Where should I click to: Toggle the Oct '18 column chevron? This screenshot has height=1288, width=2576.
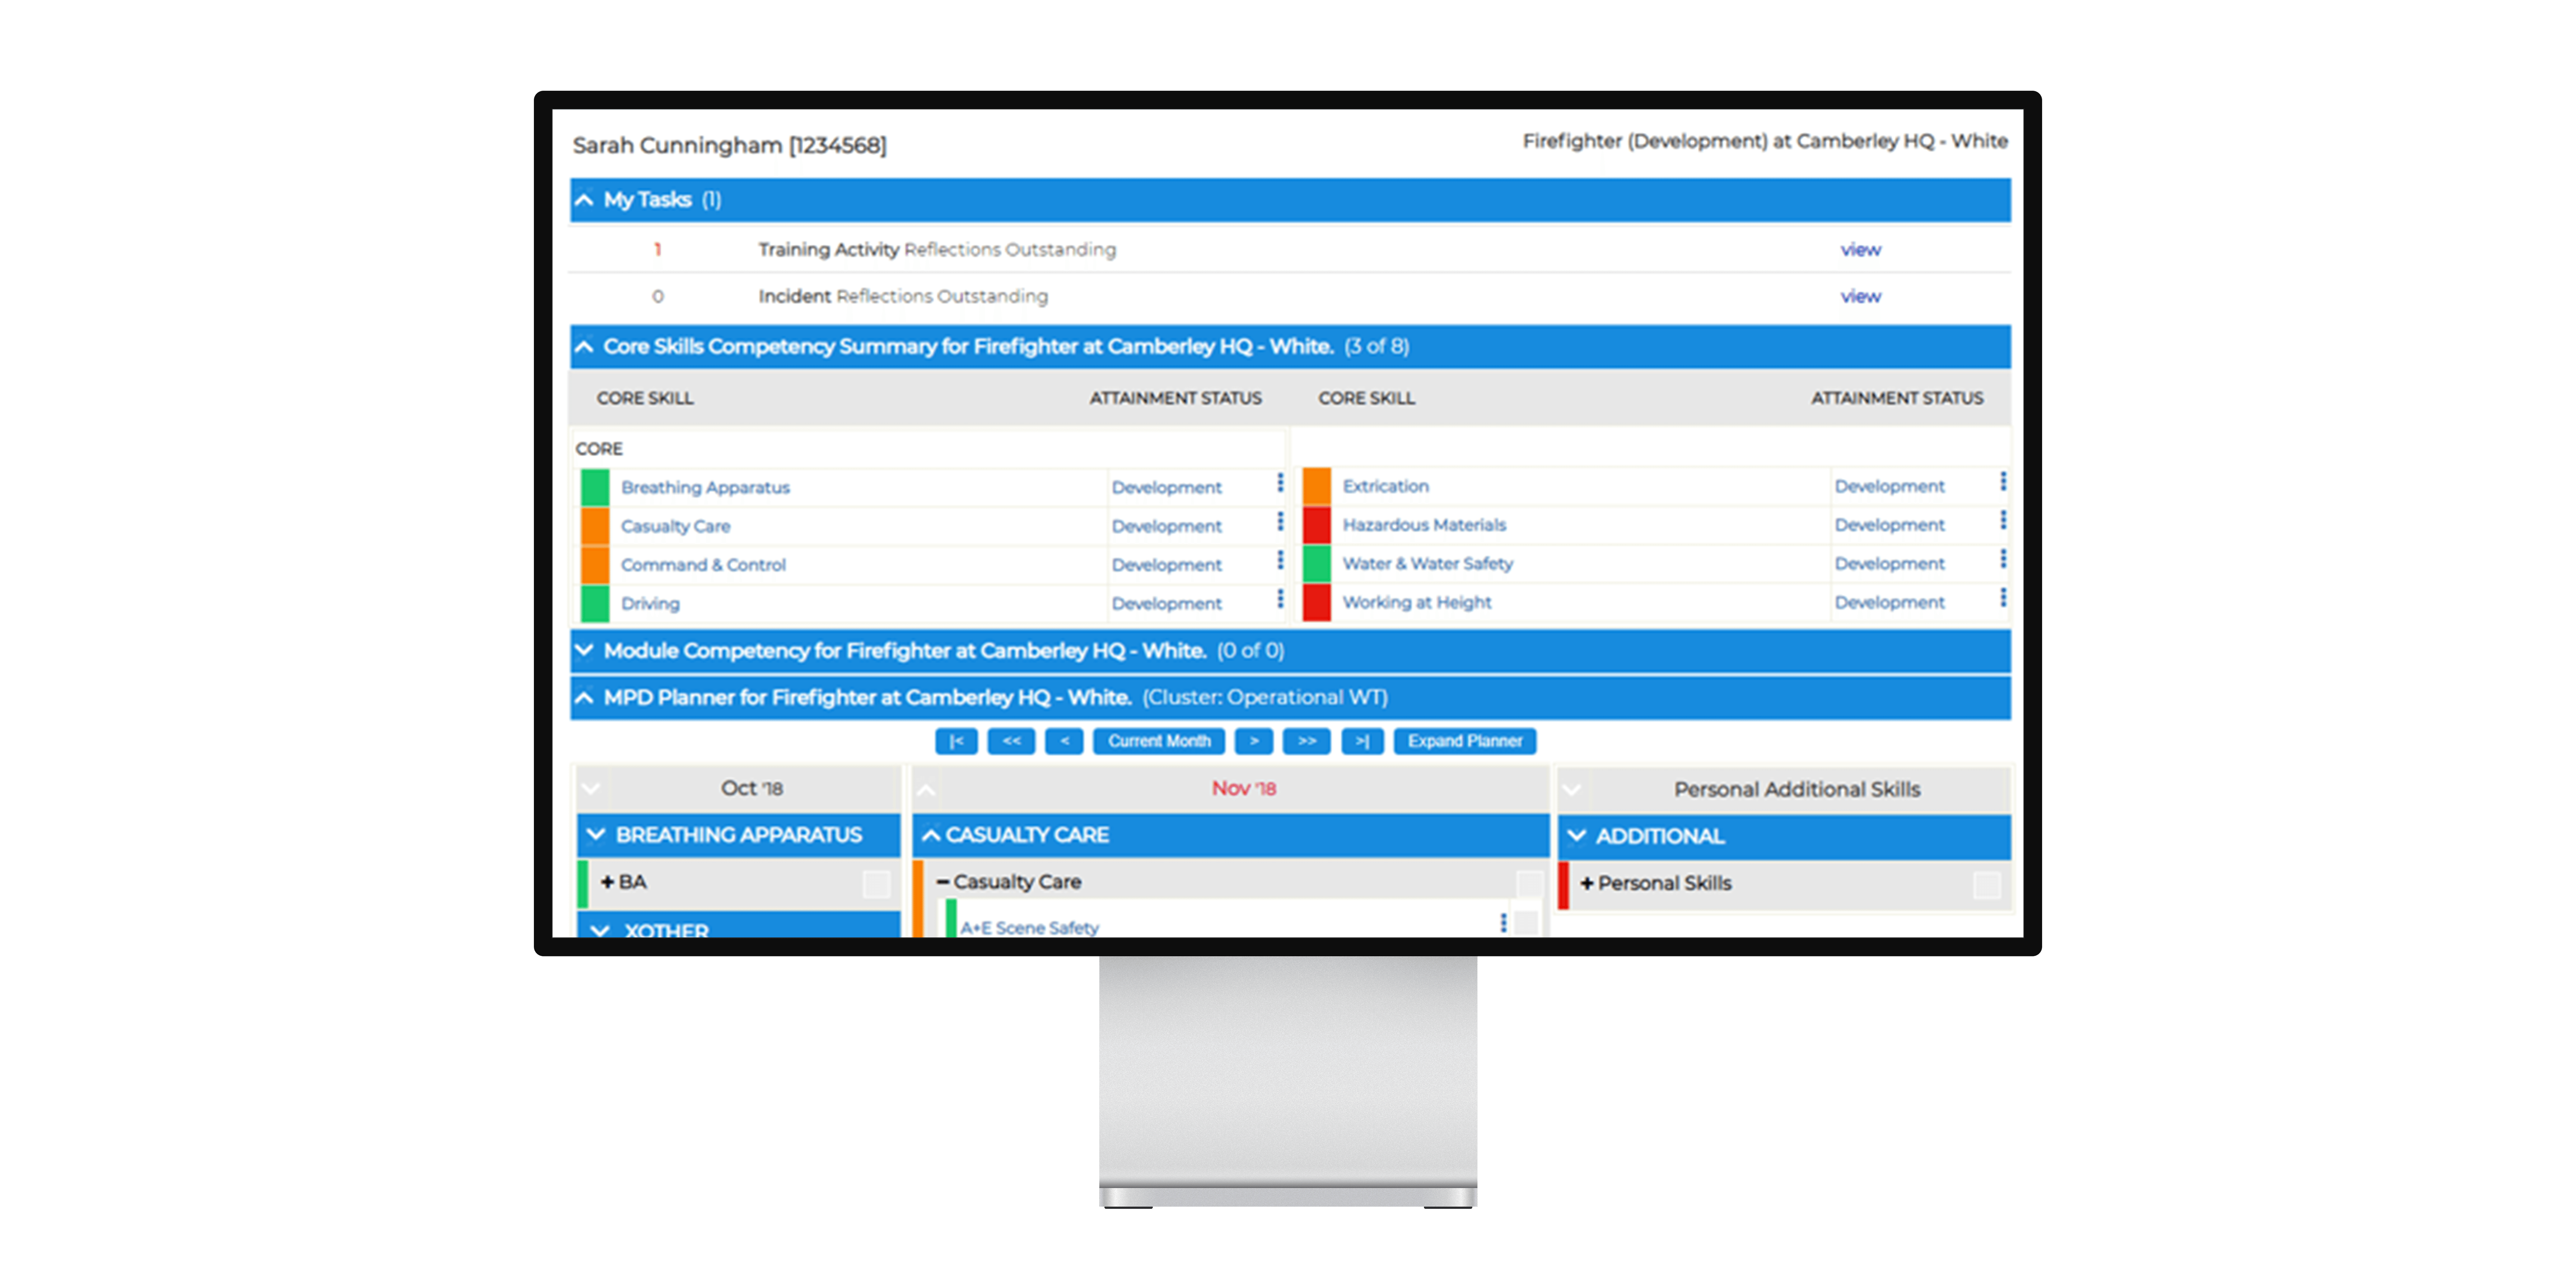(x=591, y=789)
